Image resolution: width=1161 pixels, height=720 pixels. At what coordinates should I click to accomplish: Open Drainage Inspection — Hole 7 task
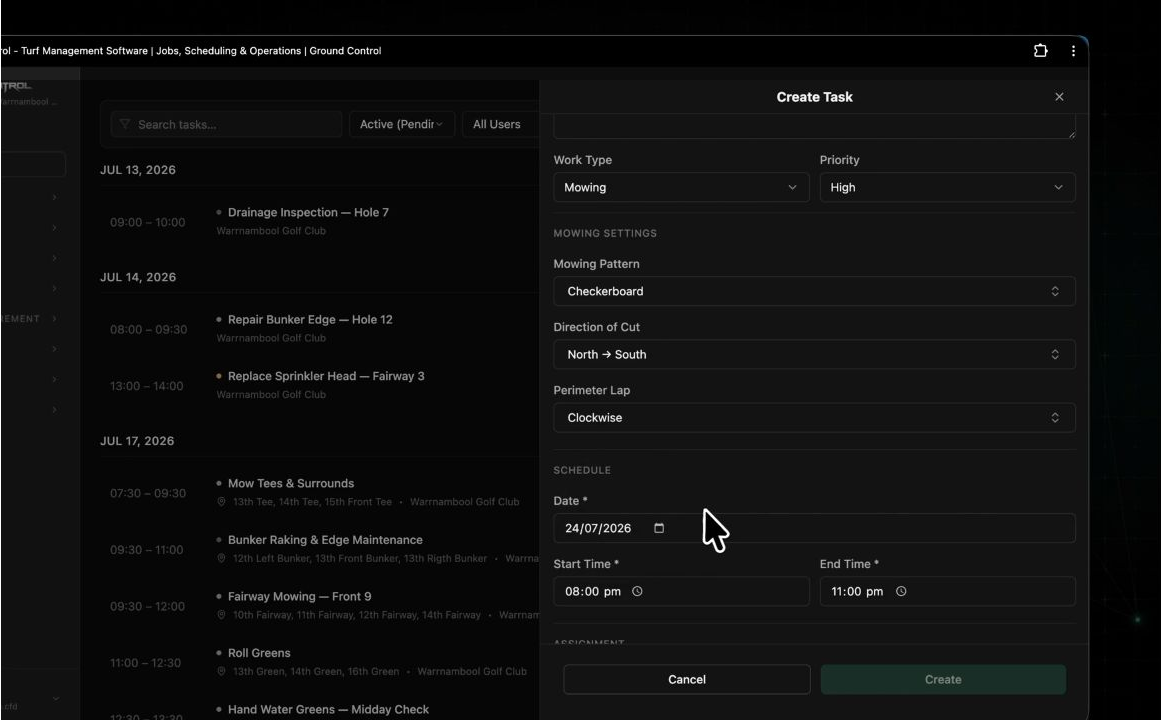pos(308,213)
